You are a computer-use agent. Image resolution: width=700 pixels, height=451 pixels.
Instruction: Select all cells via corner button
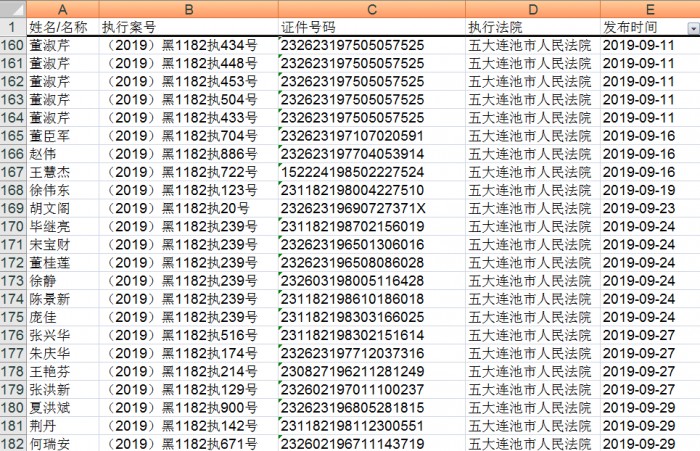click(x=13, y=9)
